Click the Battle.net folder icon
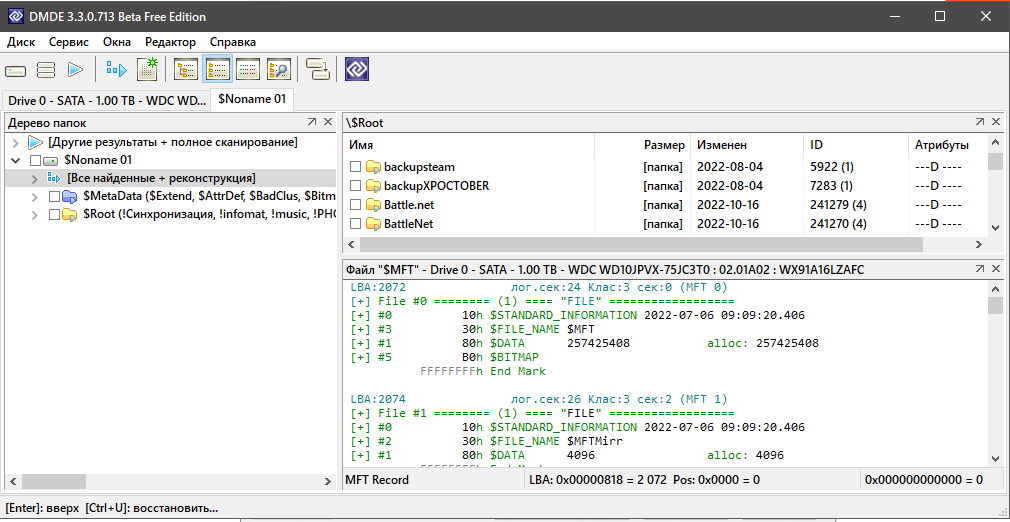The image size is (1010, 522). click(x=374, y=205)
